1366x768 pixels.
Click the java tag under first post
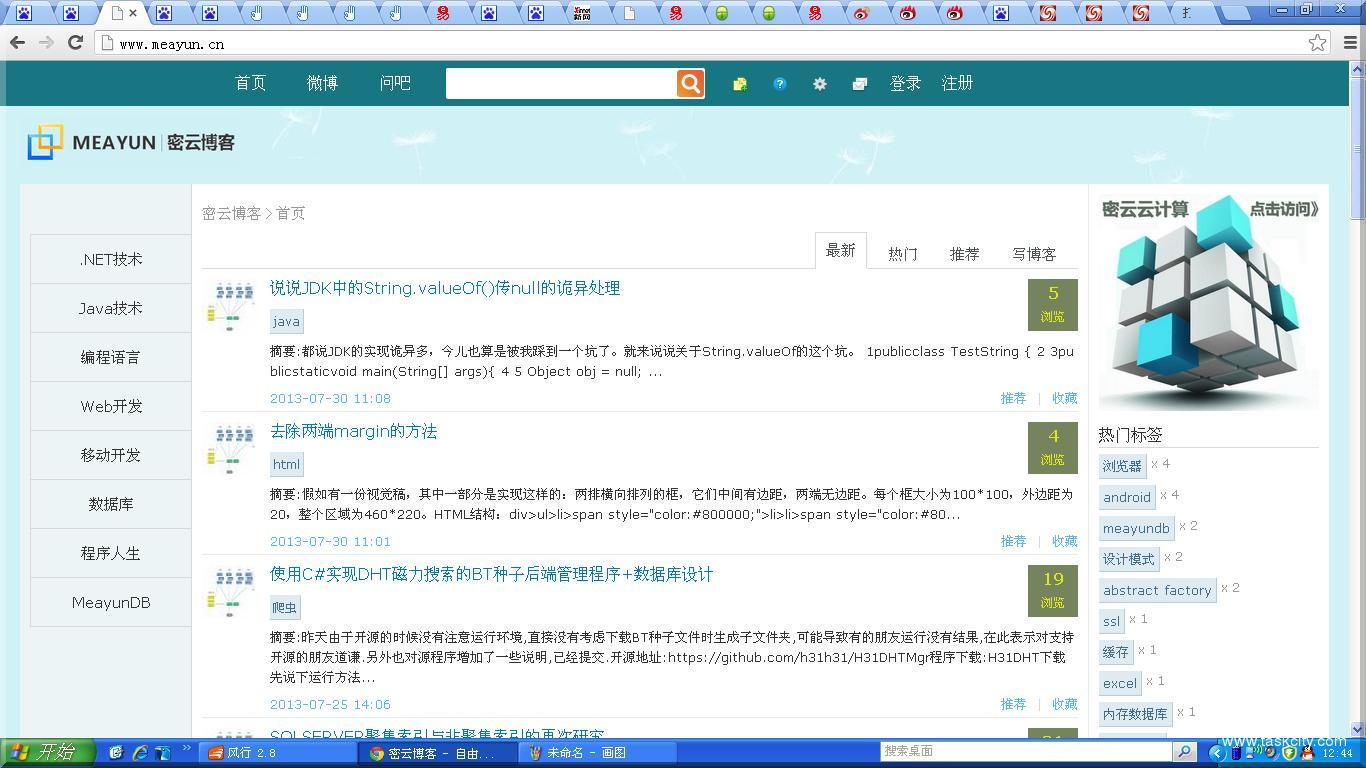pos(286,321)
